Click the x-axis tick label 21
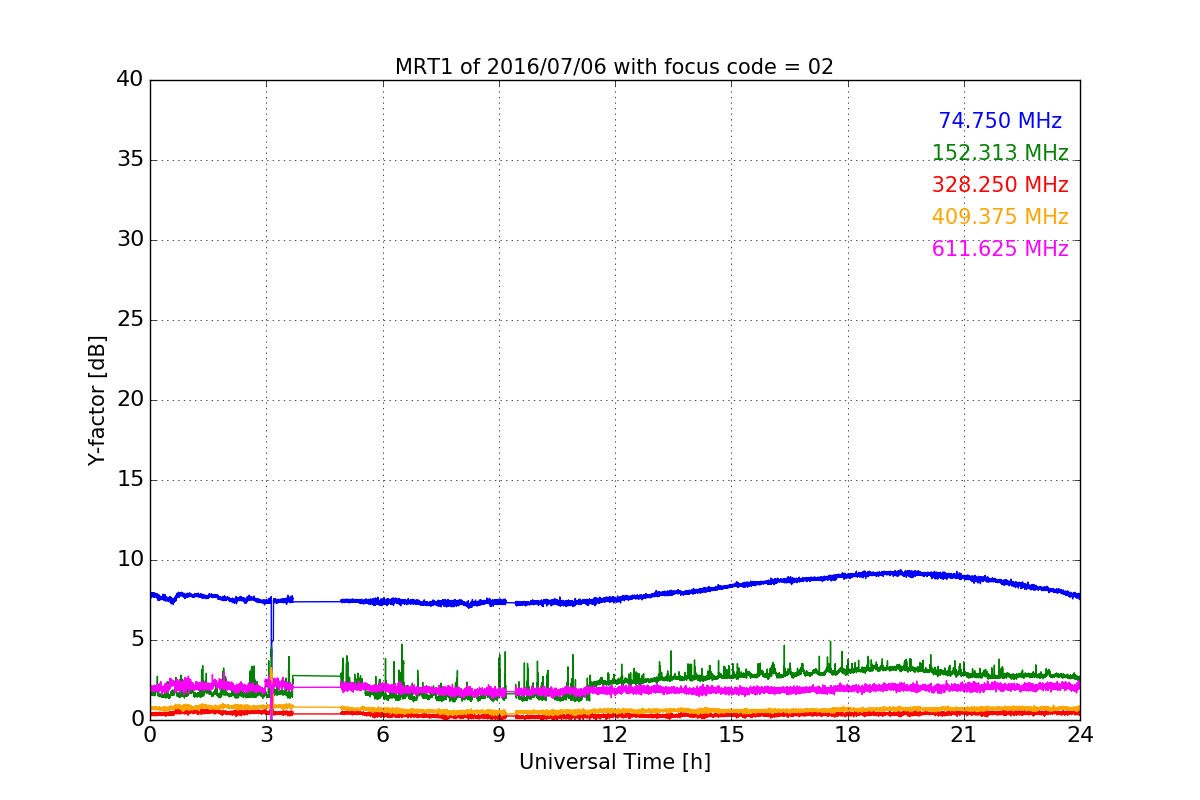This screenshot has height=800, width=1200. pyautogui.click(x=964, y=734)
